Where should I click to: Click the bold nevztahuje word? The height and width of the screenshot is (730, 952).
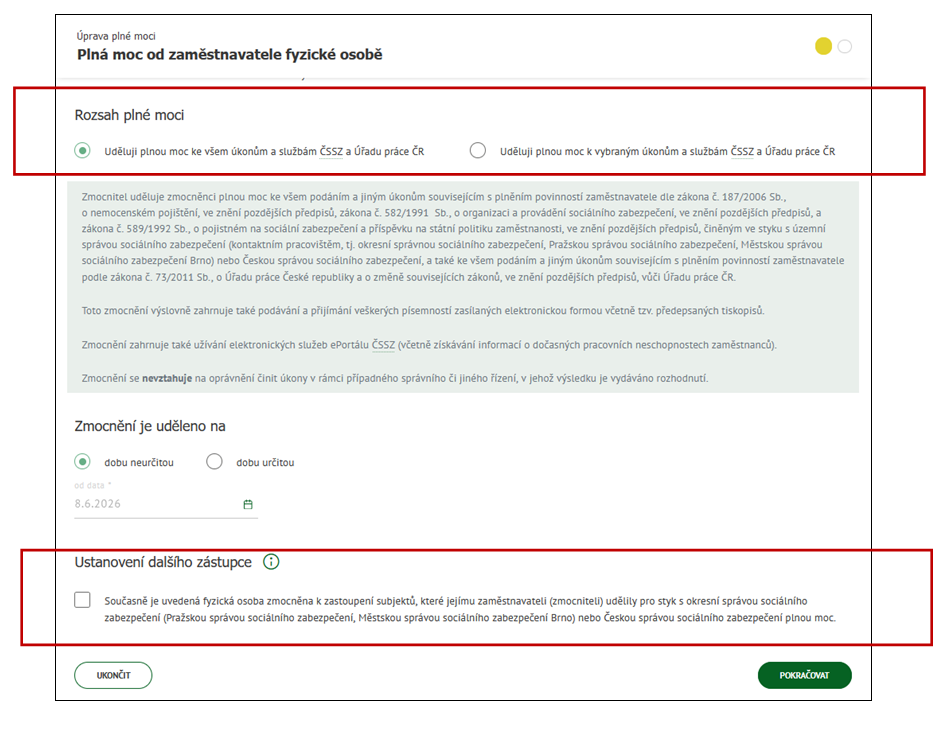(167, 378)
